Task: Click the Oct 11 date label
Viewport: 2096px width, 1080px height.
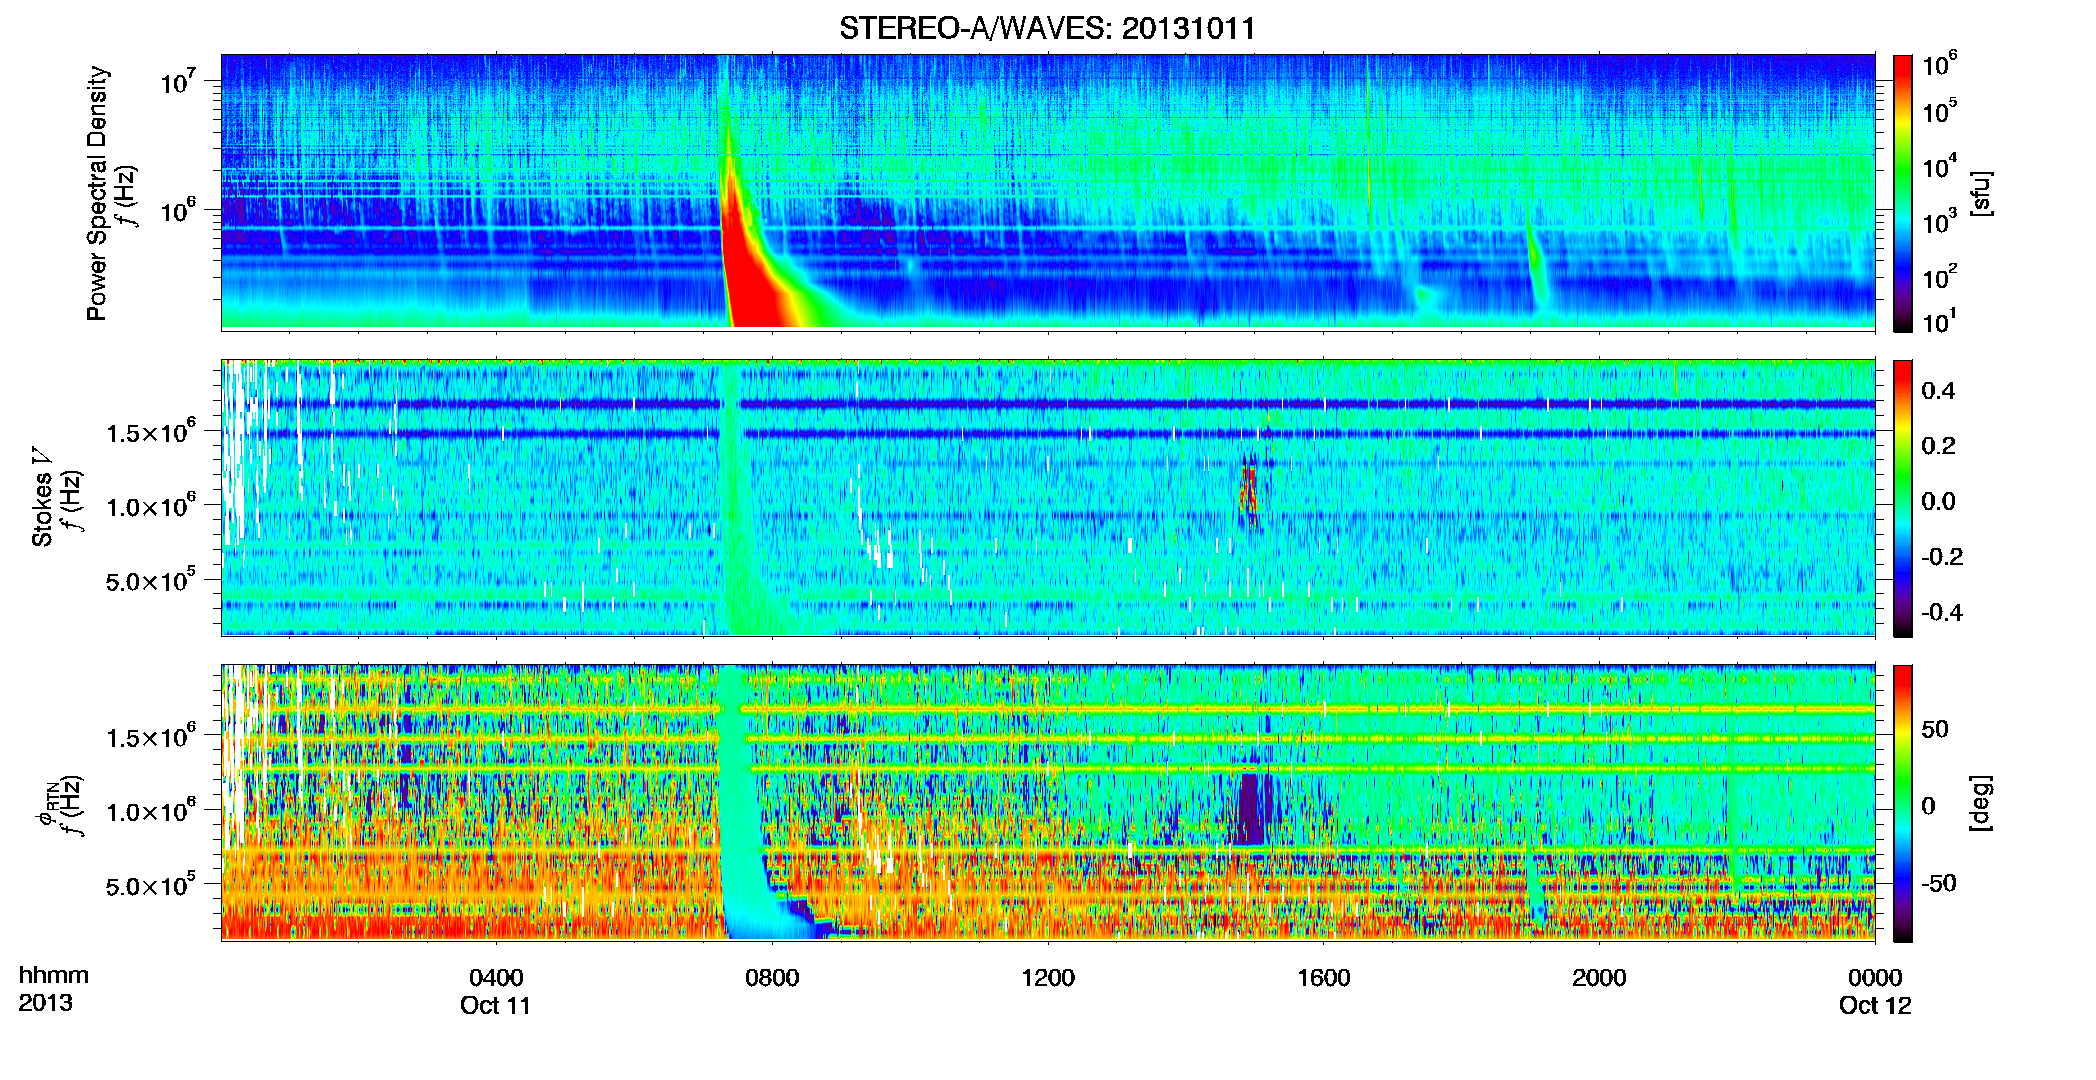Action: click(x=495, y=1005)
